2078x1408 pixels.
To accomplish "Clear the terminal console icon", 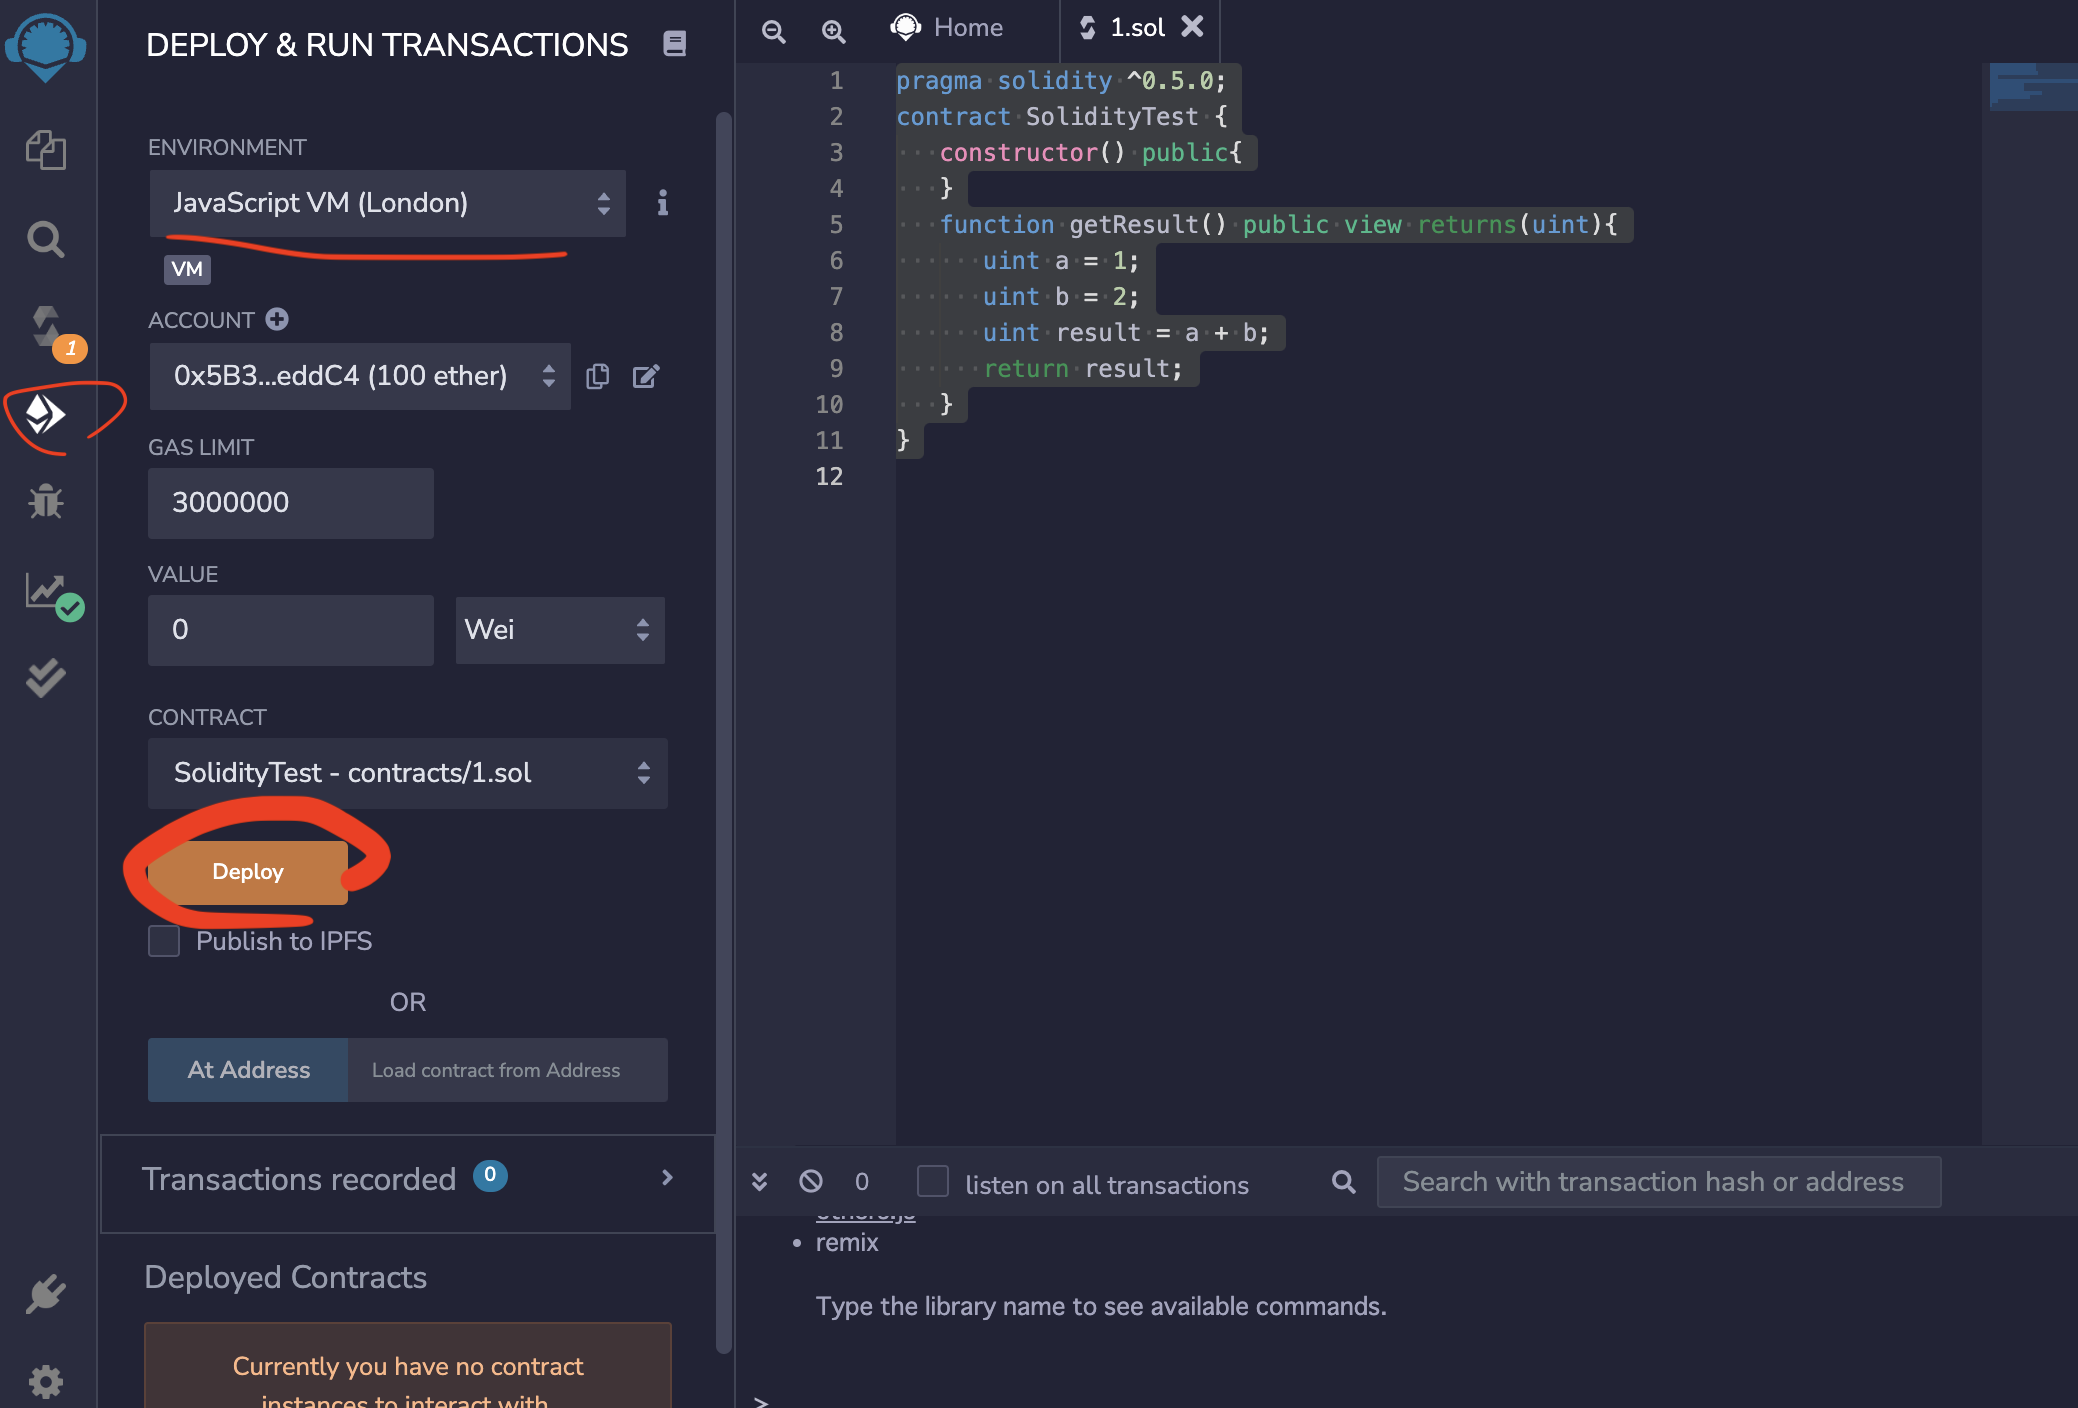I will (x=811, y=1182).
